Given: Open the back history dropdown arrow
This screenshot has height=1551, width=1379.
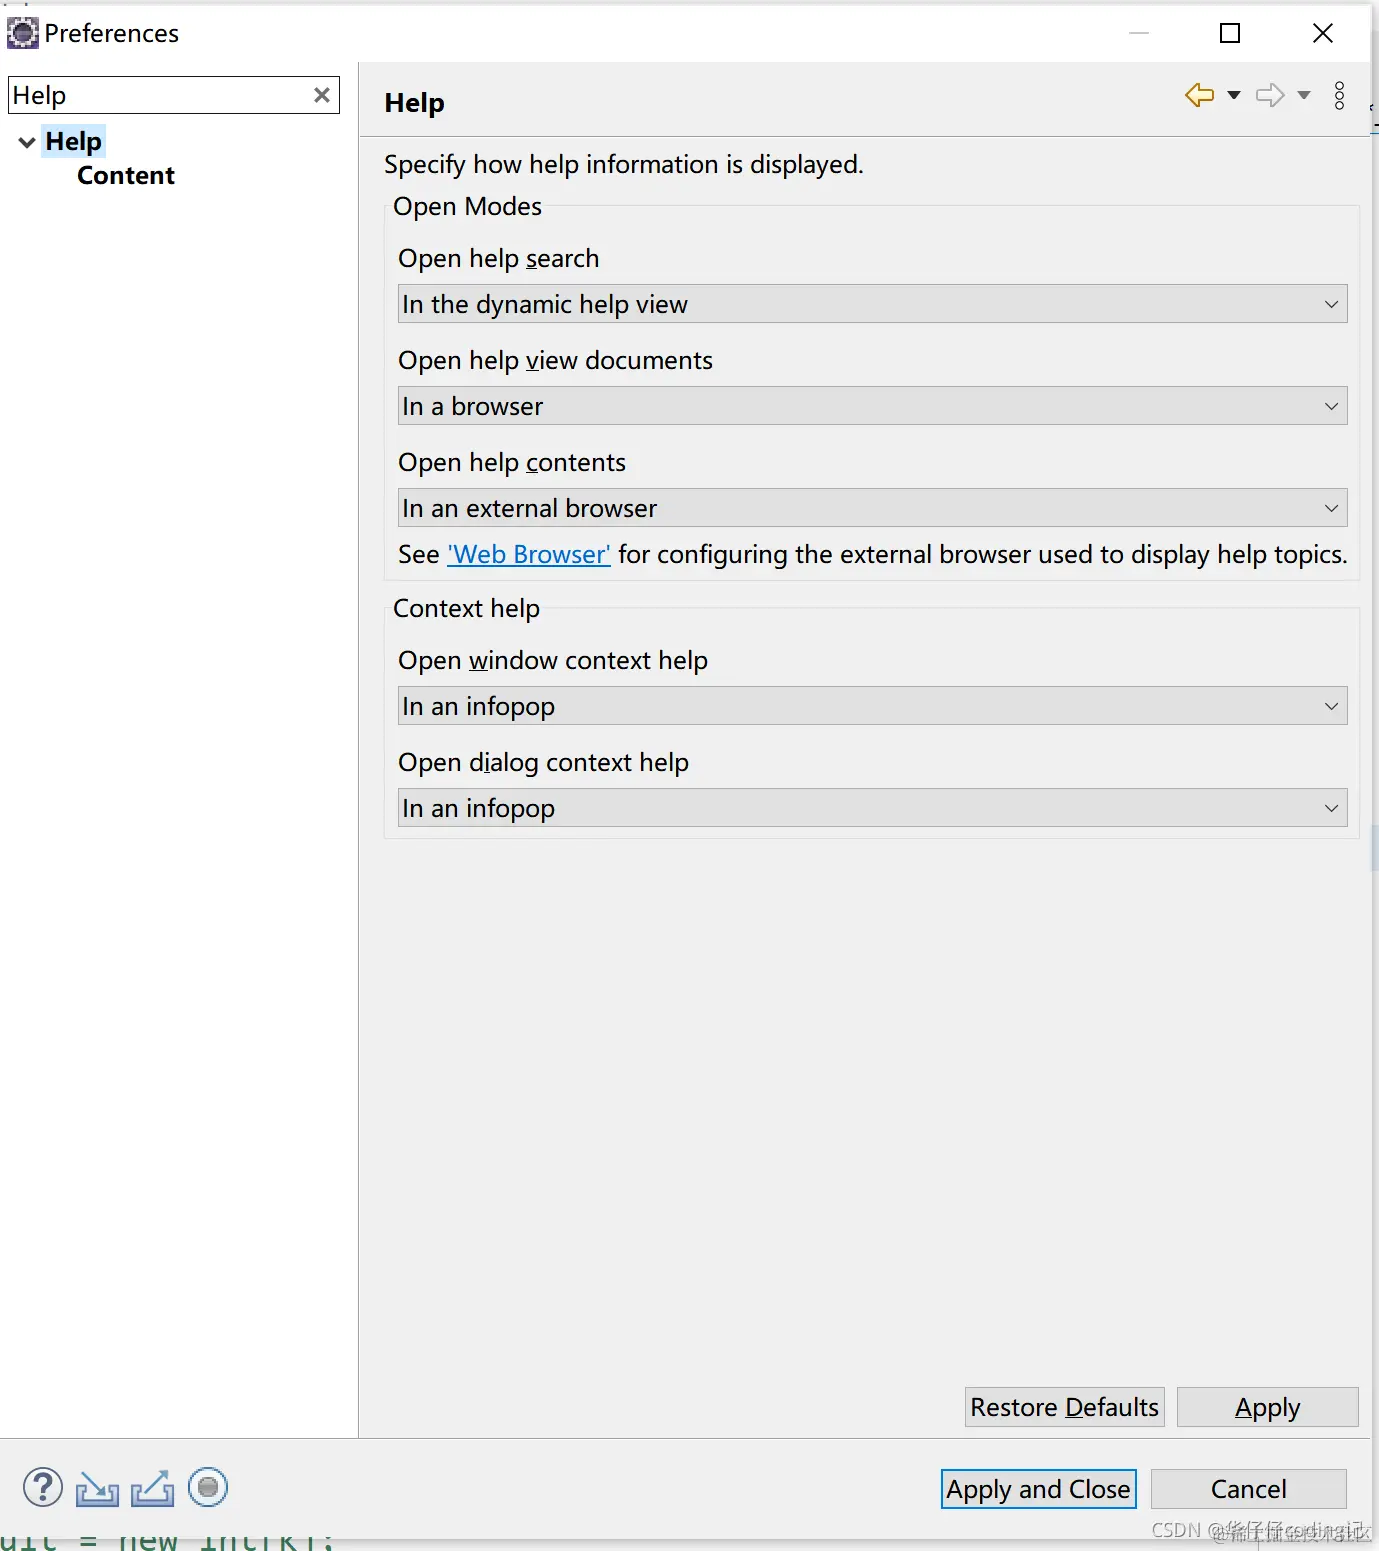Looking at the screenshot, I should click(x=1234, y=95).
